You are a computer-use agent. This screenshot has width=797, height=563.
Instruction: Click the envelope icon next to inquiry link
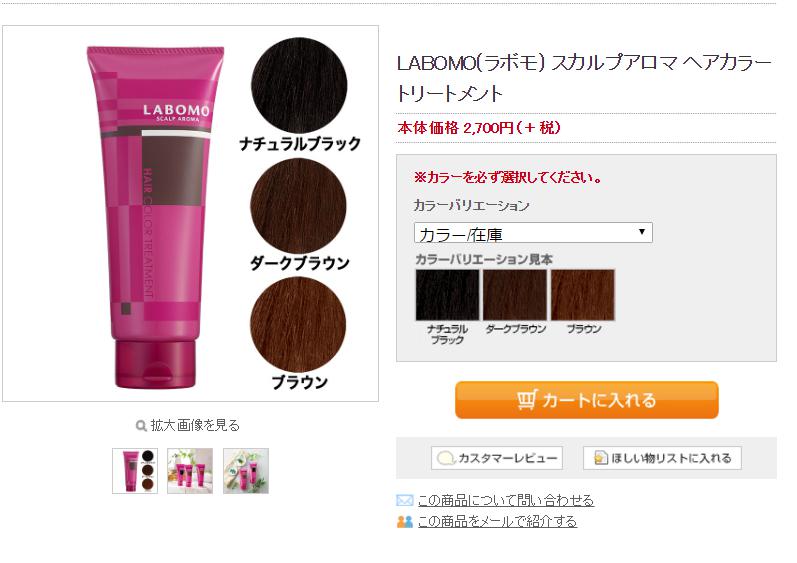pyautogui.click(x=405, y=501)
